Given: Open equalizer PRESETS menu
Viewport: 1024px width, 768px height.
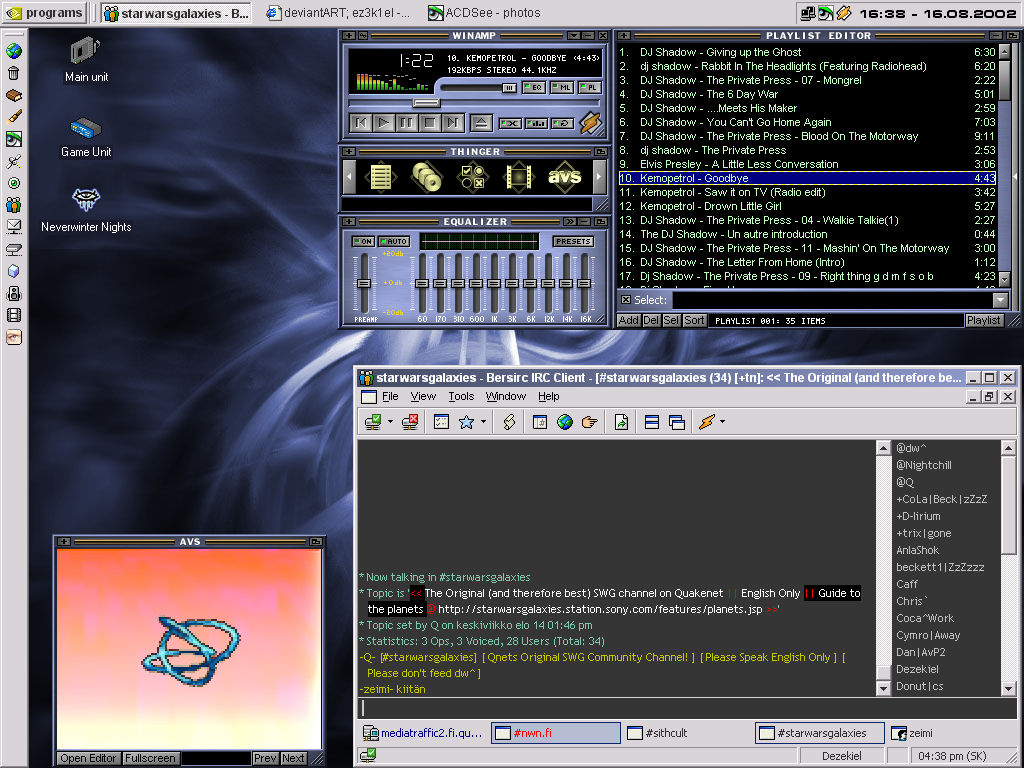Looking at the screenshot, I should click(x=573, y=241).
